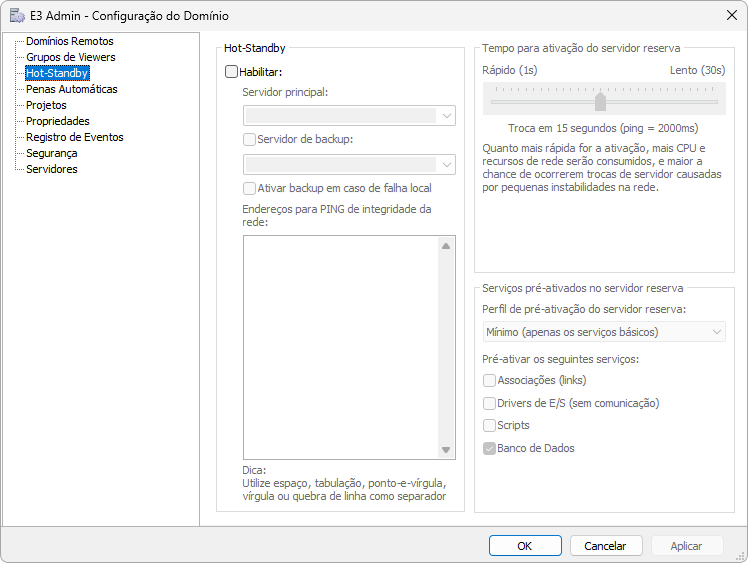
Task: Toggle the Servidor de backup checkbox
Action: pyautogui.click(x=250, y=139)
